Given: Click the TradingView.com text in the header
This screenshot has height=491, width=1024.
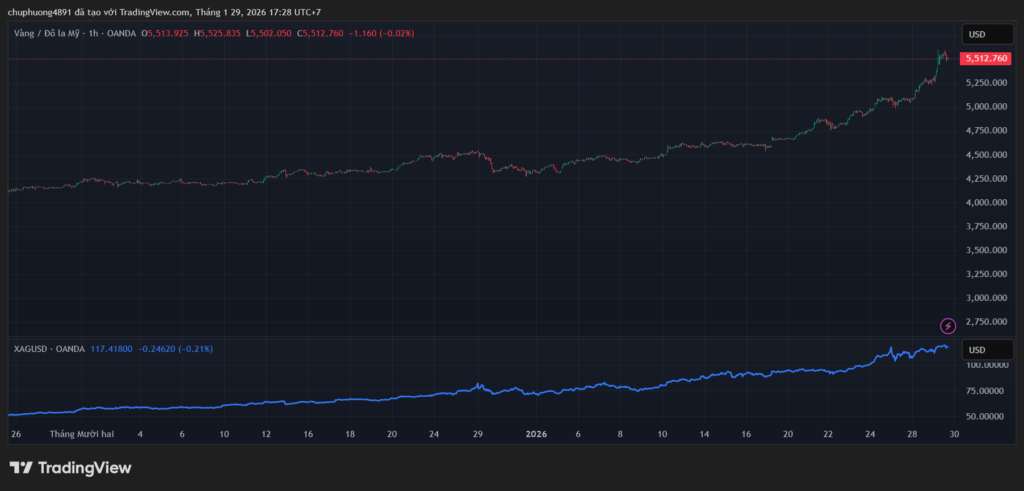Looking at the screenshot, I should coord(162,12).
